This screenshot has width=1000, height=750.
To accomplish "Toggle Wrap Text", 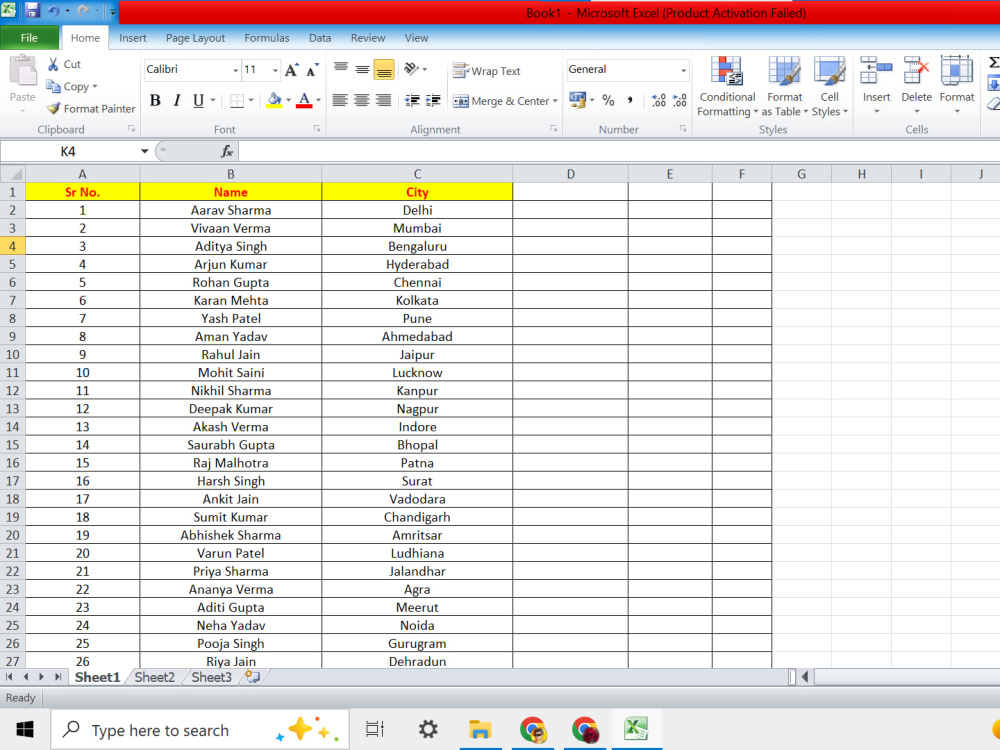I will point(487,71).
